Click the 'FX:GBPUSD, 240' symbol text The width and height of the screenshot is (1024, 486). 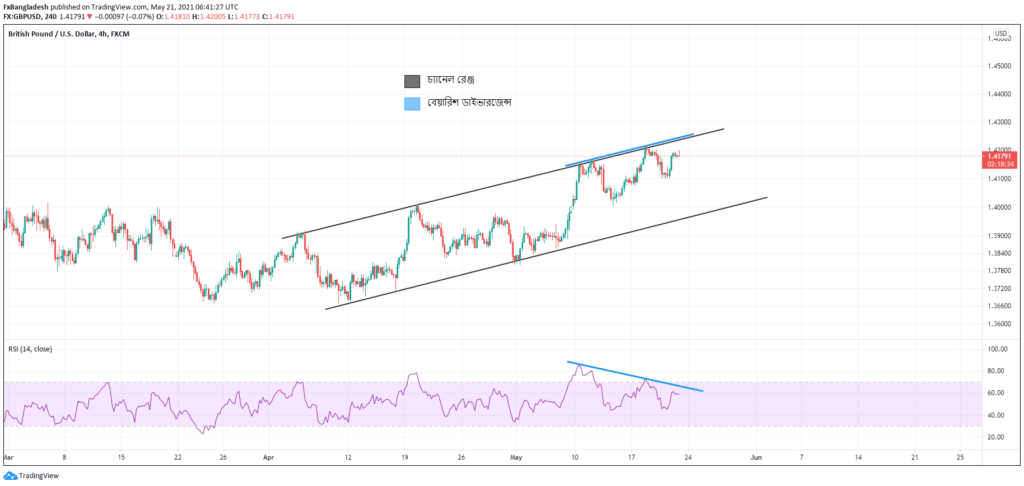click(30, 15)
